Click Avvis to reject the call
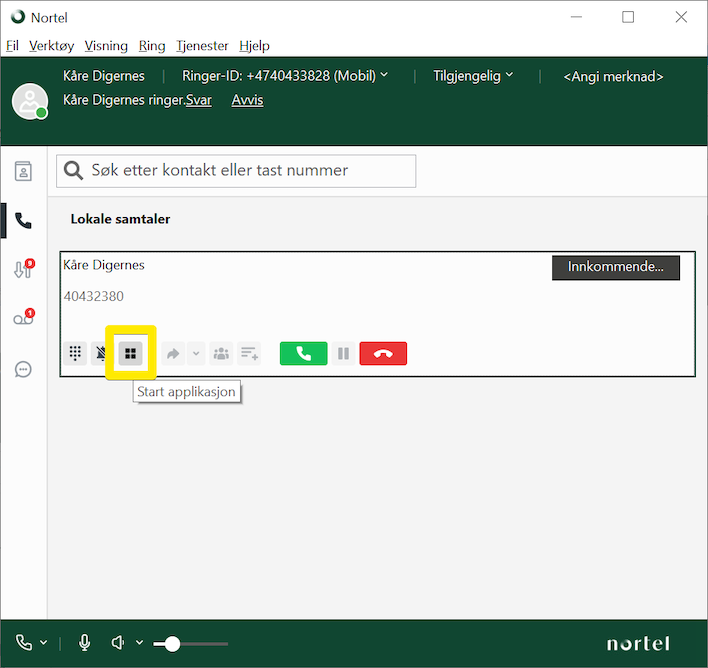 247,100
